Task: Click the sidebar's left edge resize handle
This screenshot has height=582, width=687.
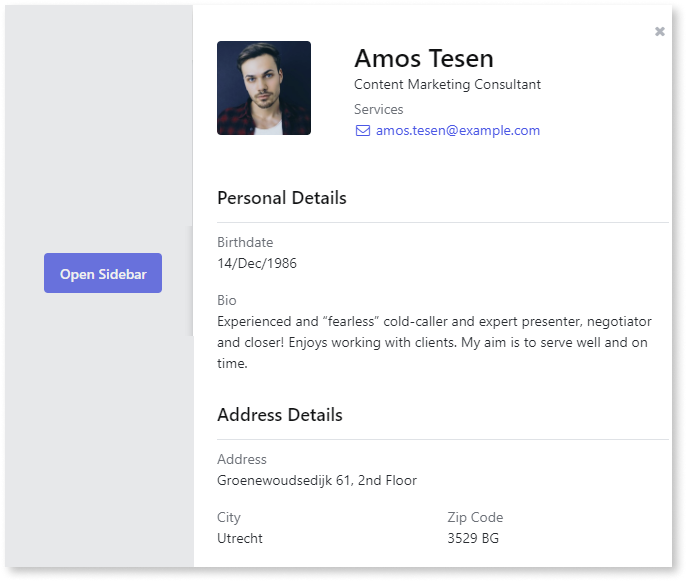Action: point(191,280)
